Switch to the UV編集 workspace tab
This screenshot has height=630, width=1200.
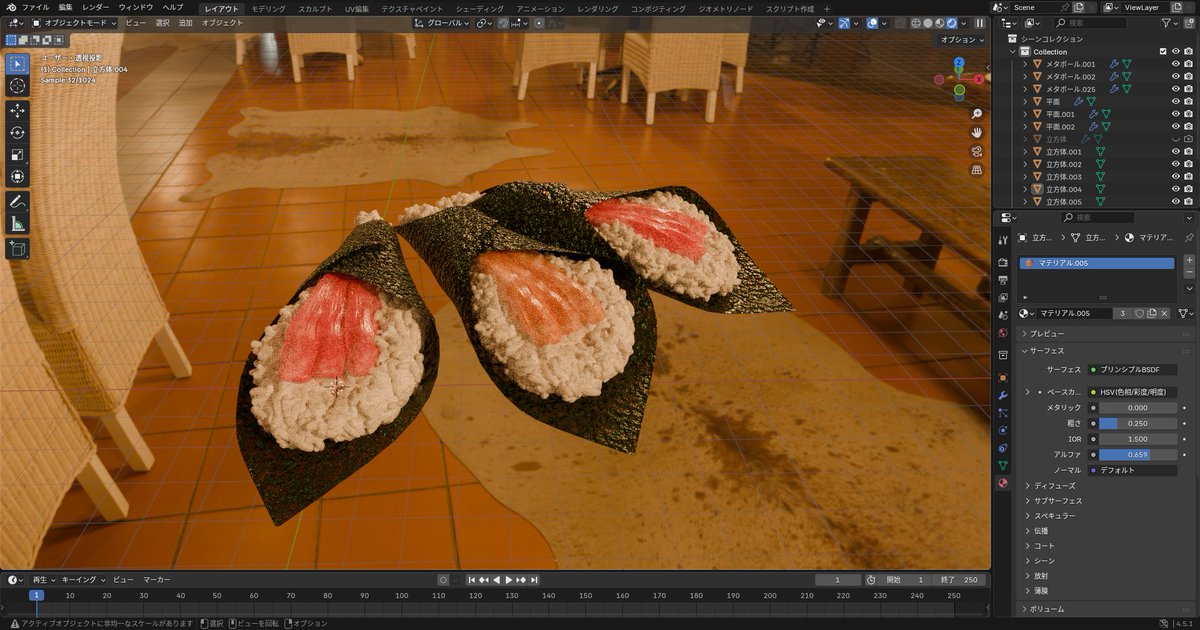point(357,8)
